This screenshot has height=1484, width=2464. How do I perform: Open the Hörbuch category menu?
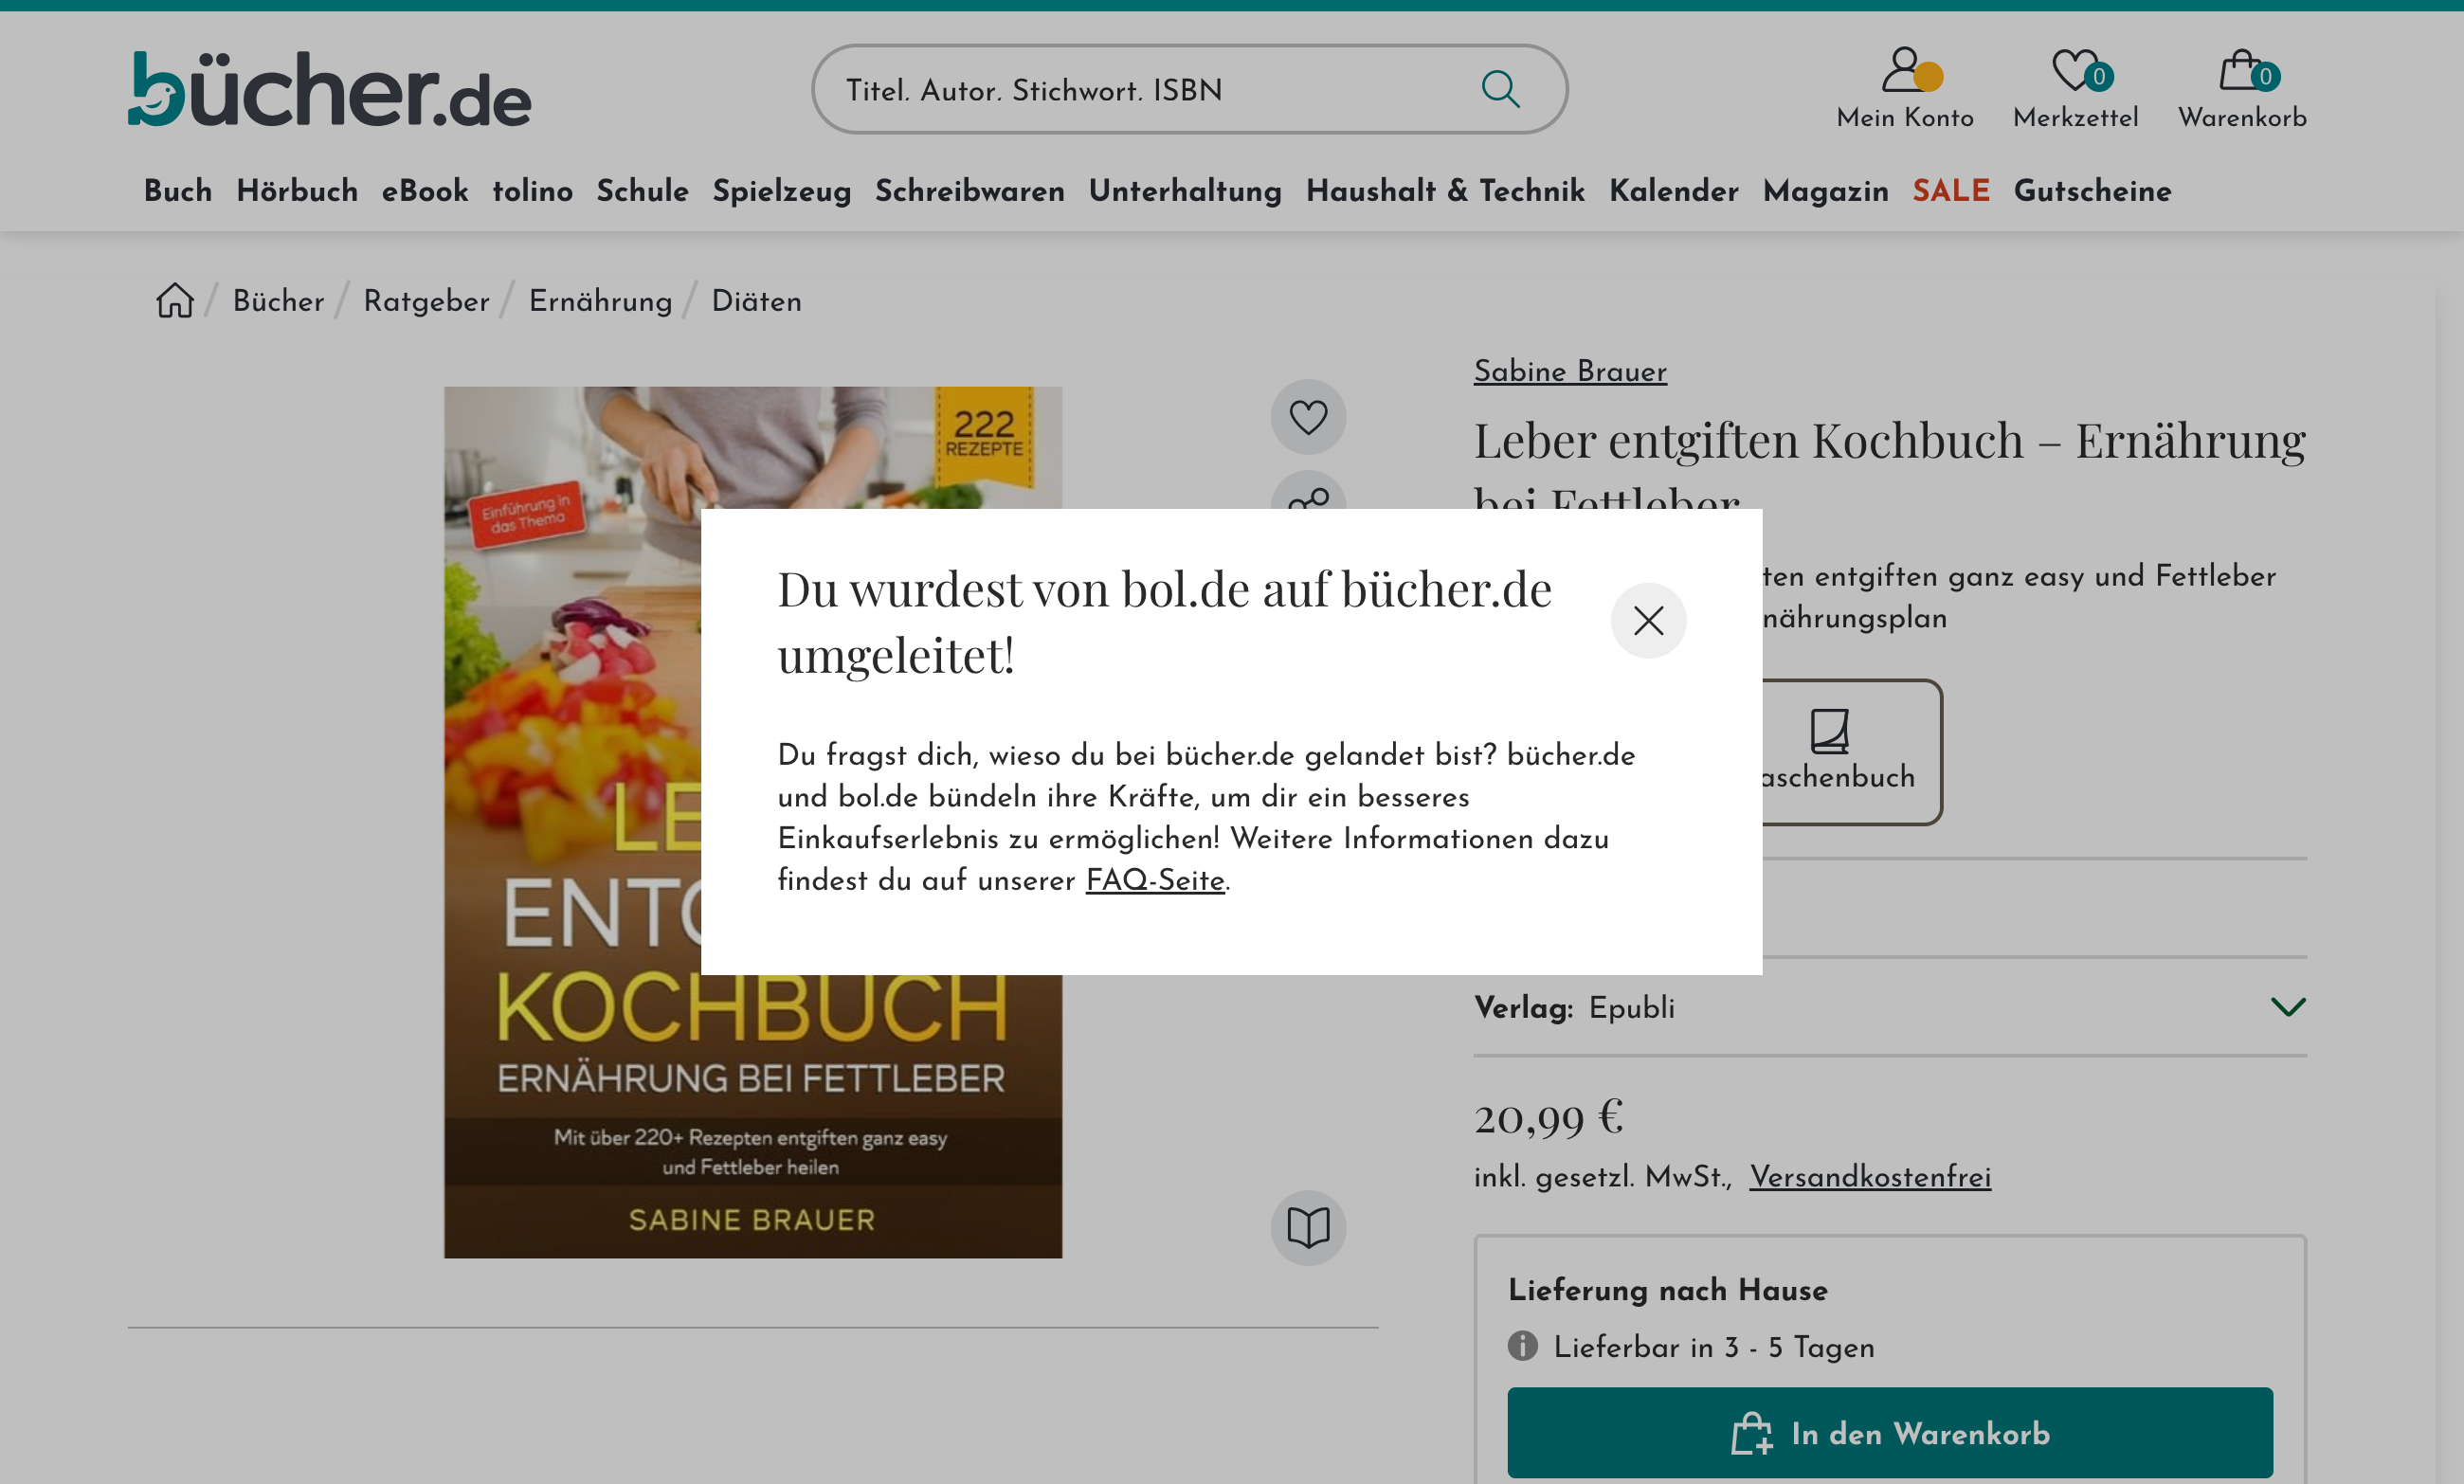[x=297, y=191]
